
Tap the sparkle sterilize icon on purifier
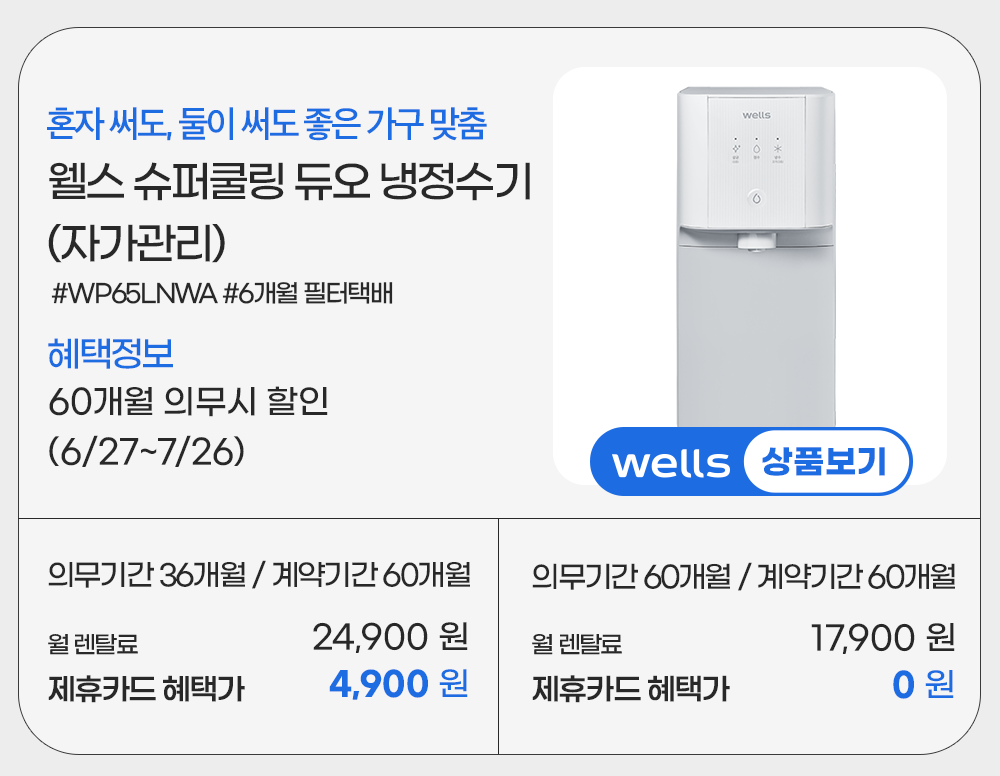tap(735, 148)
